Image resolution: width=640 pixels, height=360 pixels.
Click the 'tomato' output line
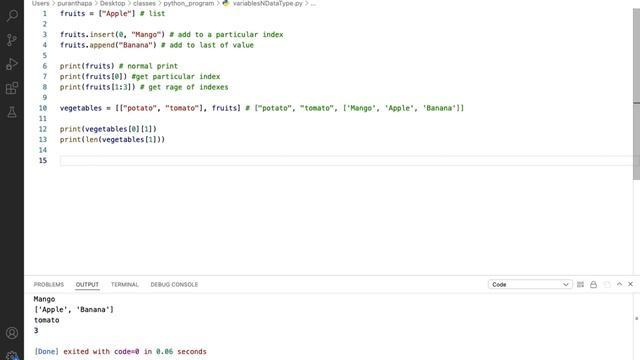pyautogui.click(x=47, y=320)
